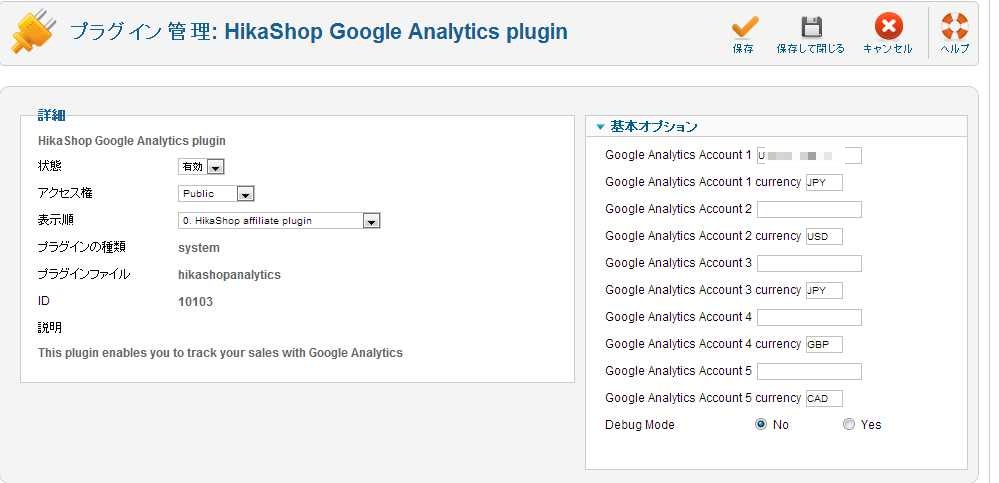Click the Account 5 currency CAD field
Viewport: 999px width, 483px height.
click(824, 399)
